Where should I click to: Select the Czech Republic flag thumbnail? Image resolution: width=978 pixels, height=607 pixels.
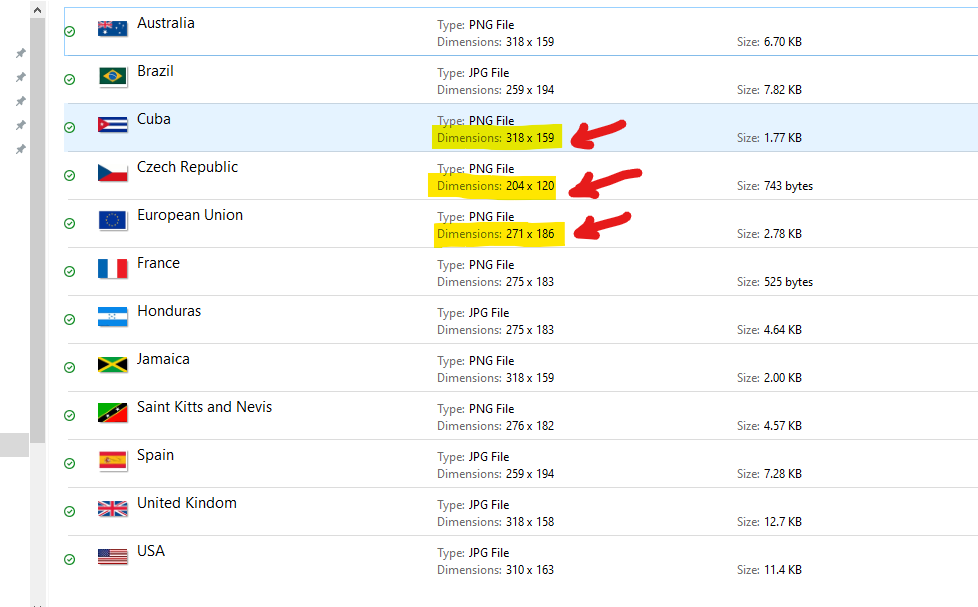tap(113, 172)
